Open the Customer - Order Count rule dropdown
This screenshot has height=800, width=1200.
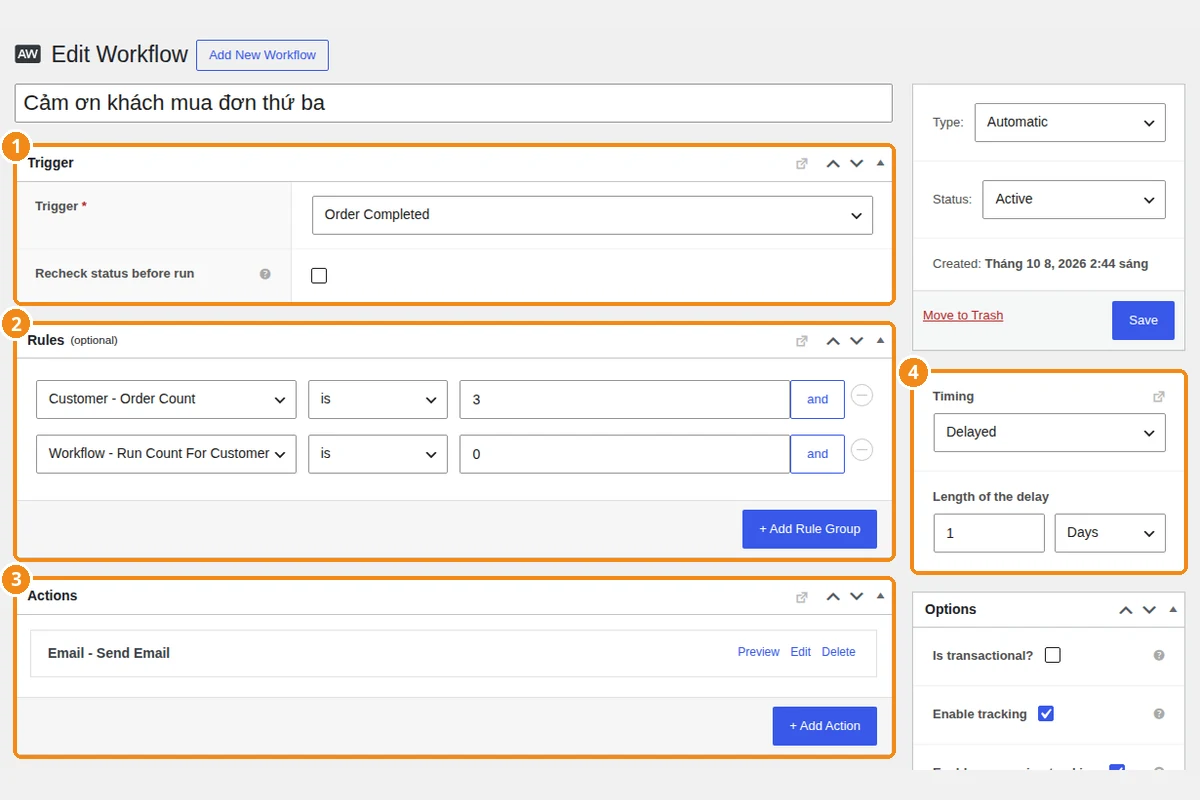(x=166, y=399)
